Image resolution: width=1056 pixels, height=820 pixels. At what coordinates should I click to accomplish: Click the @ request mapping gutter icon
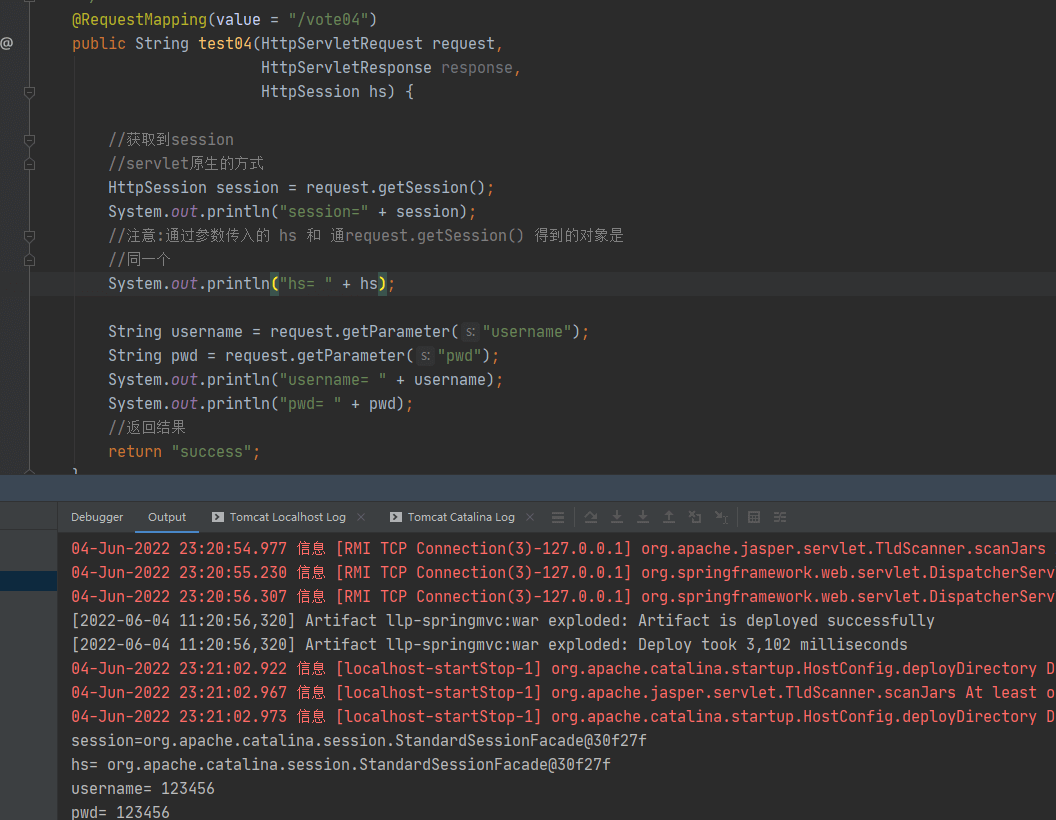point(7,44)
